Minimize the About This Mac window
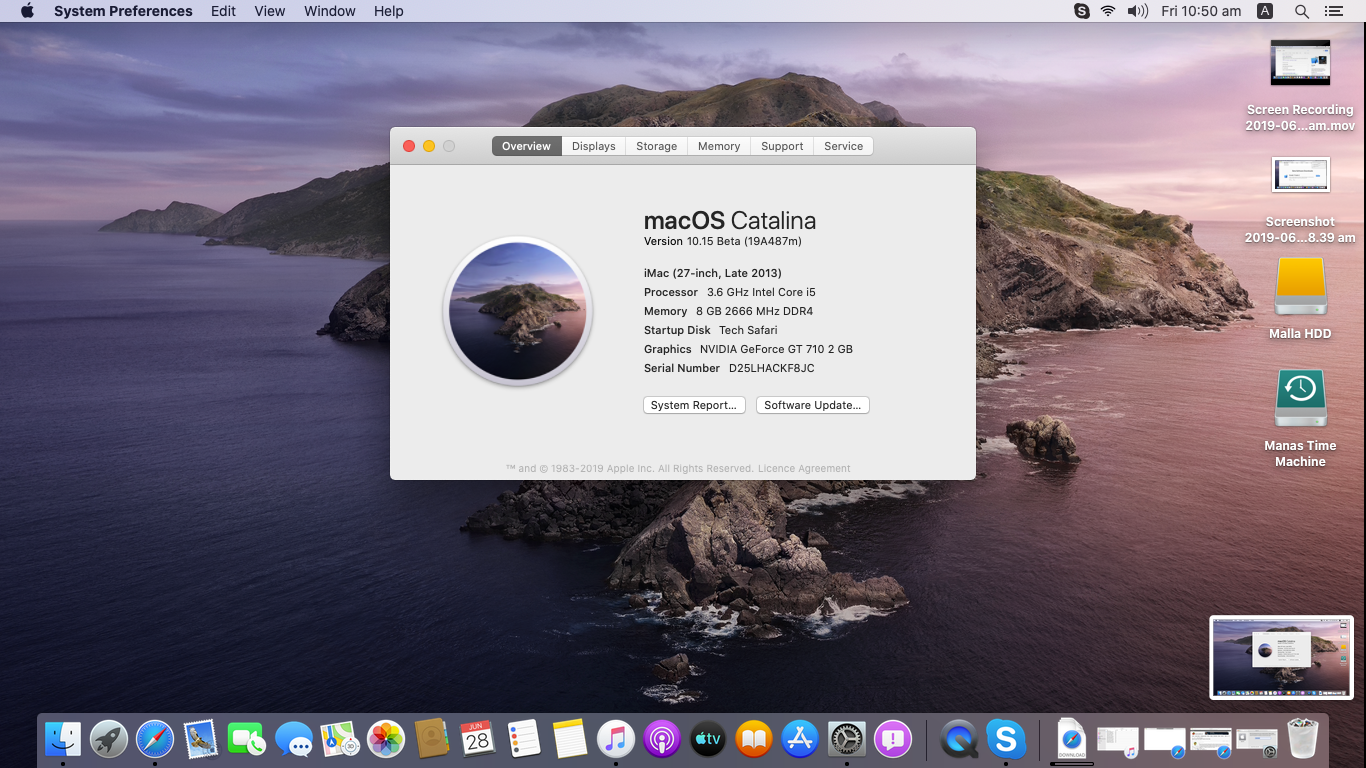The height and width of the screenshot is (768, 1366). (x=429, y=146)
